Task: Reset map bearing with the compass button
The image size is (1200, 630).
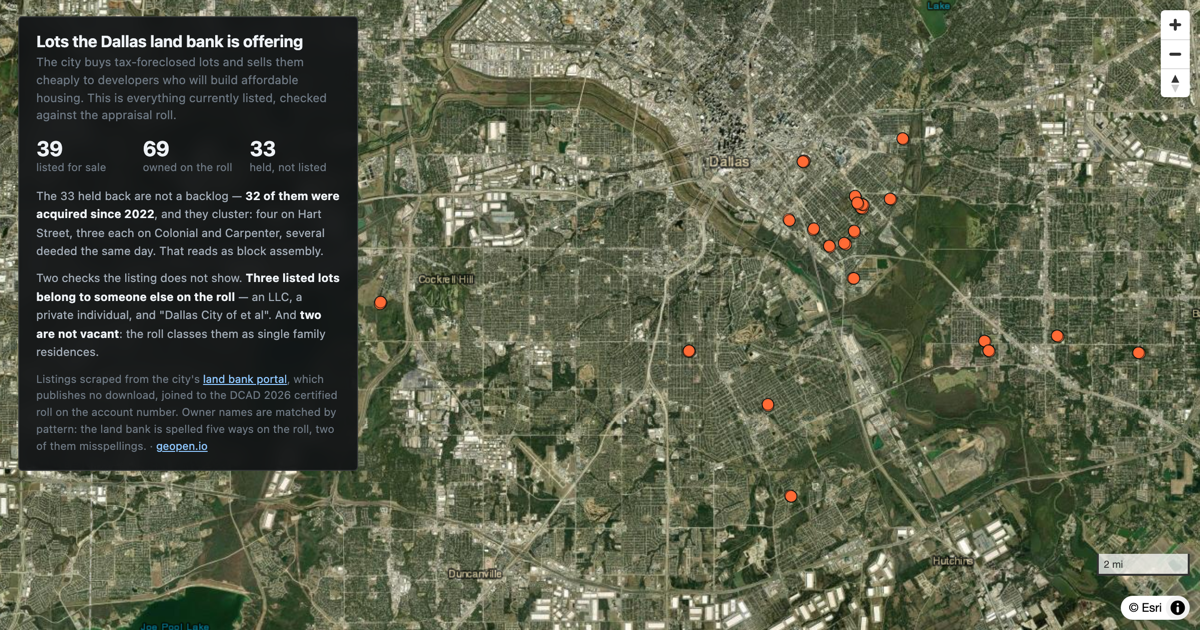Action: [1175, 83]
